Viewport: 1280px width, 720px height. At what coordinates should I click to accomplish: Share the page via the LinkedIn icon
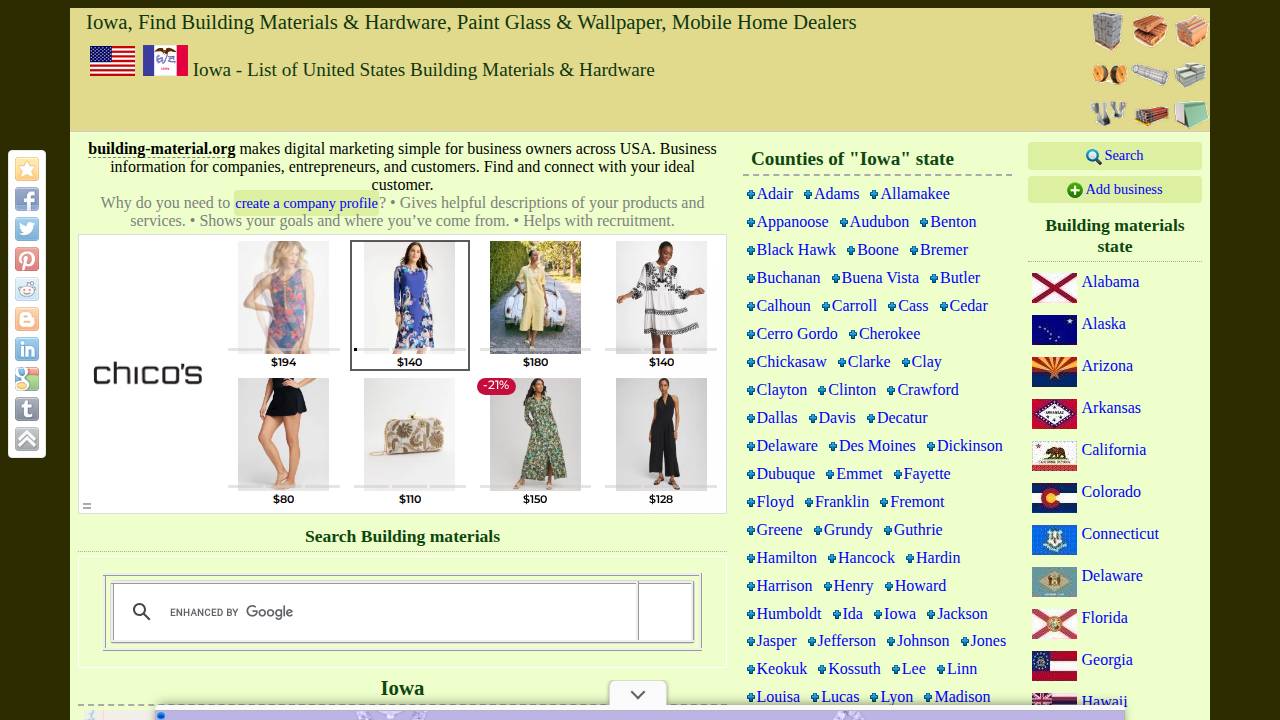pyautogui.click(x=27, y=349)
